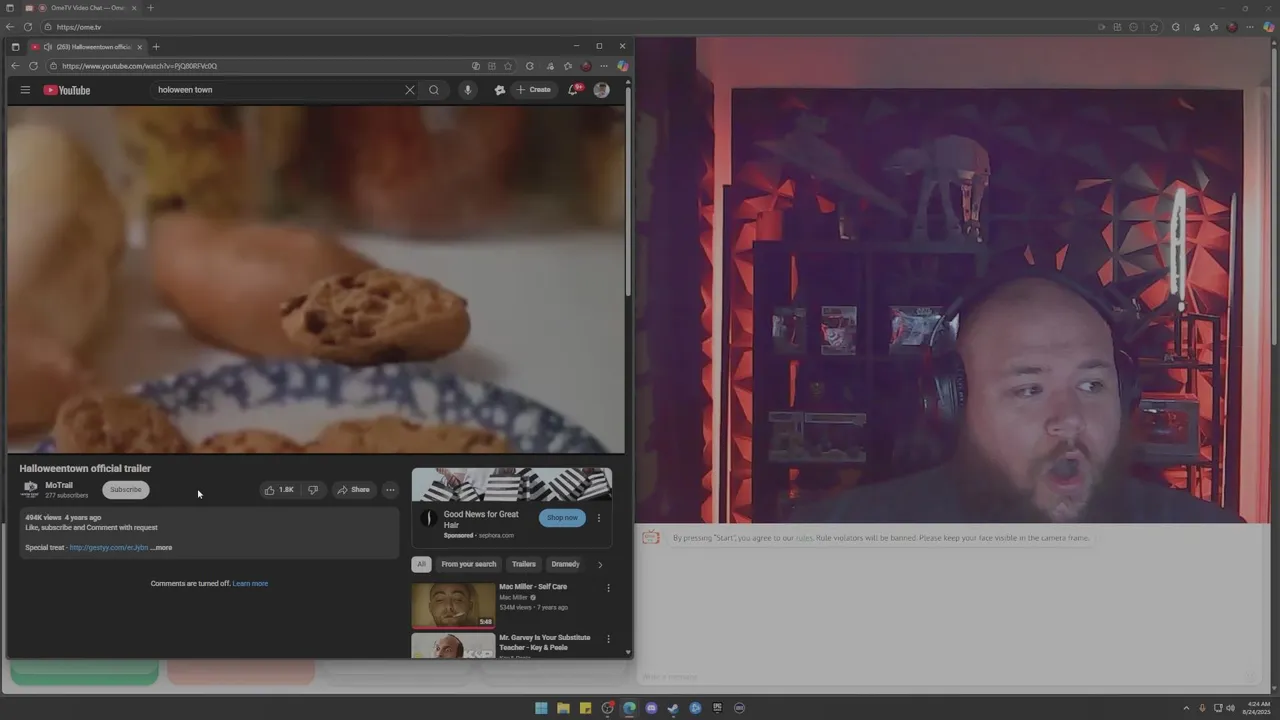
Task: Open YouTube notifications bell
Action: click(x=574, y=90)
